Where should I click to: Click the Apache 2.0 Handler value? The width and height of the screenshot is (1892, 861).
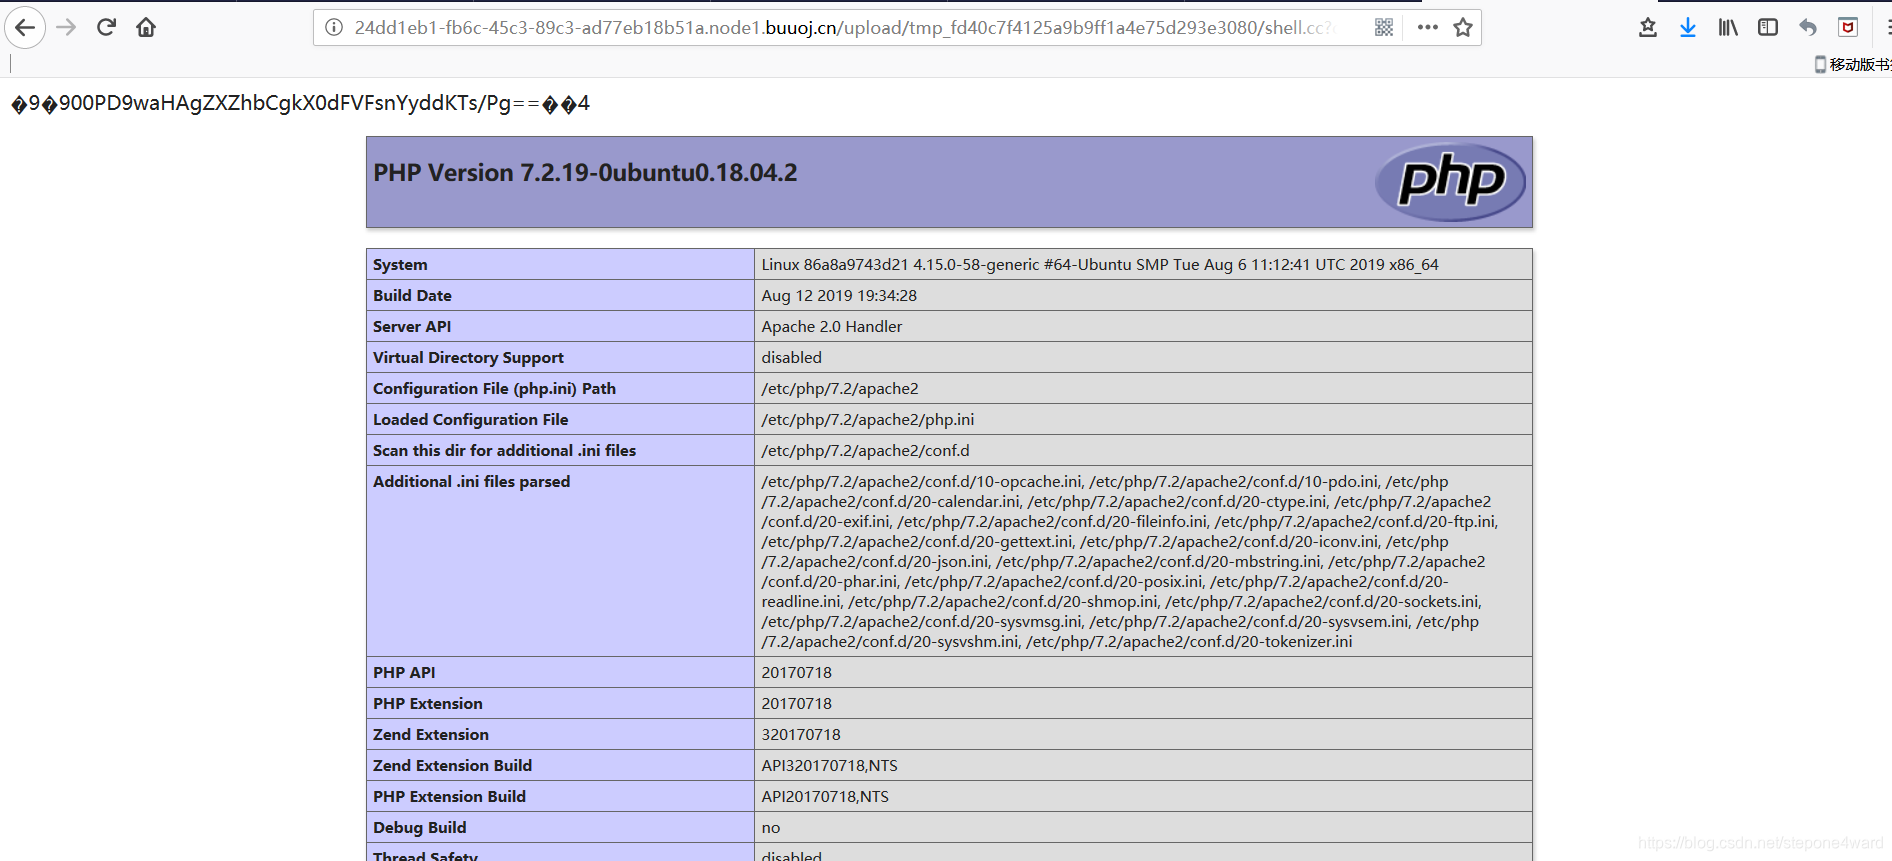[831, 327]
